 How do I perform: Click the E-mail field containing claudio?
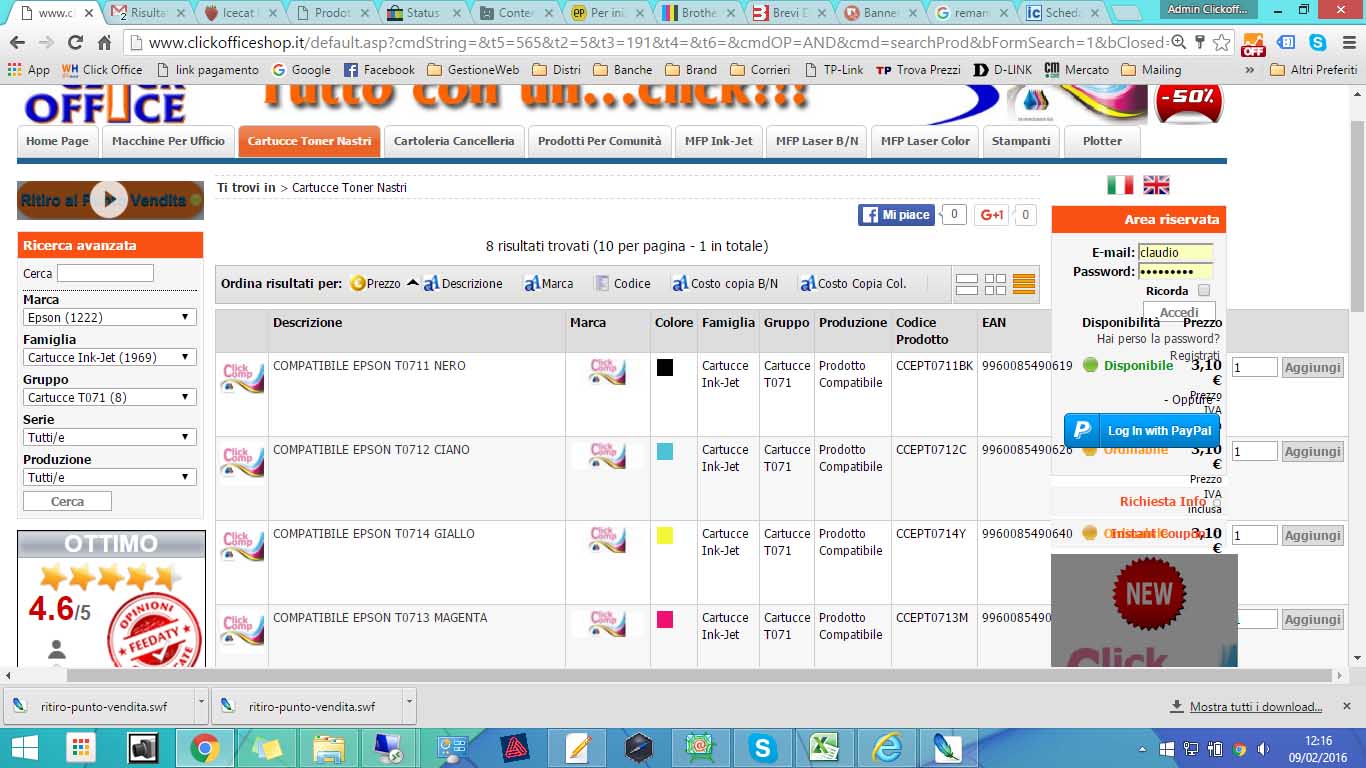click(x=1176, y=253)
